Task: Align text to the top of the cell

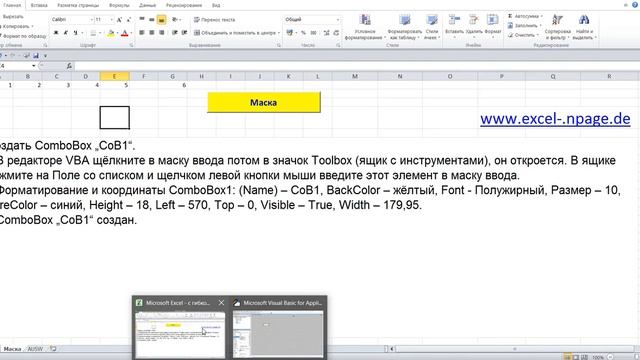Action: [142, 19]
